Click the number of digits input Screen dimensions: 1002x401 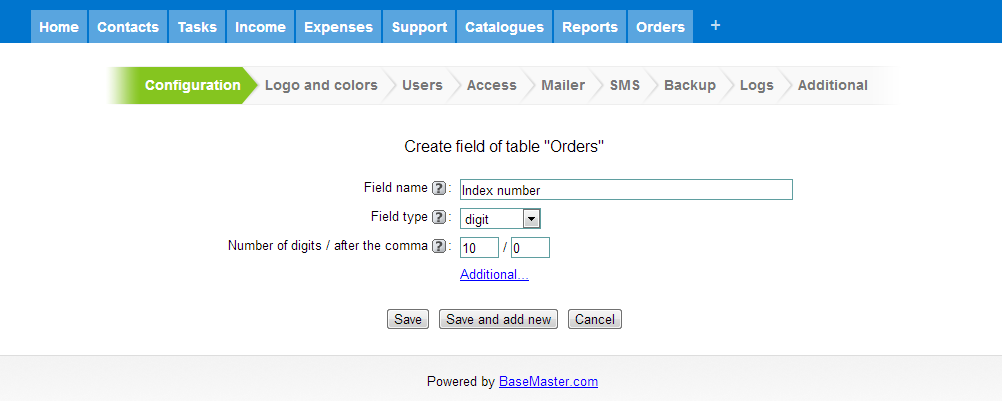click(479, 248)
